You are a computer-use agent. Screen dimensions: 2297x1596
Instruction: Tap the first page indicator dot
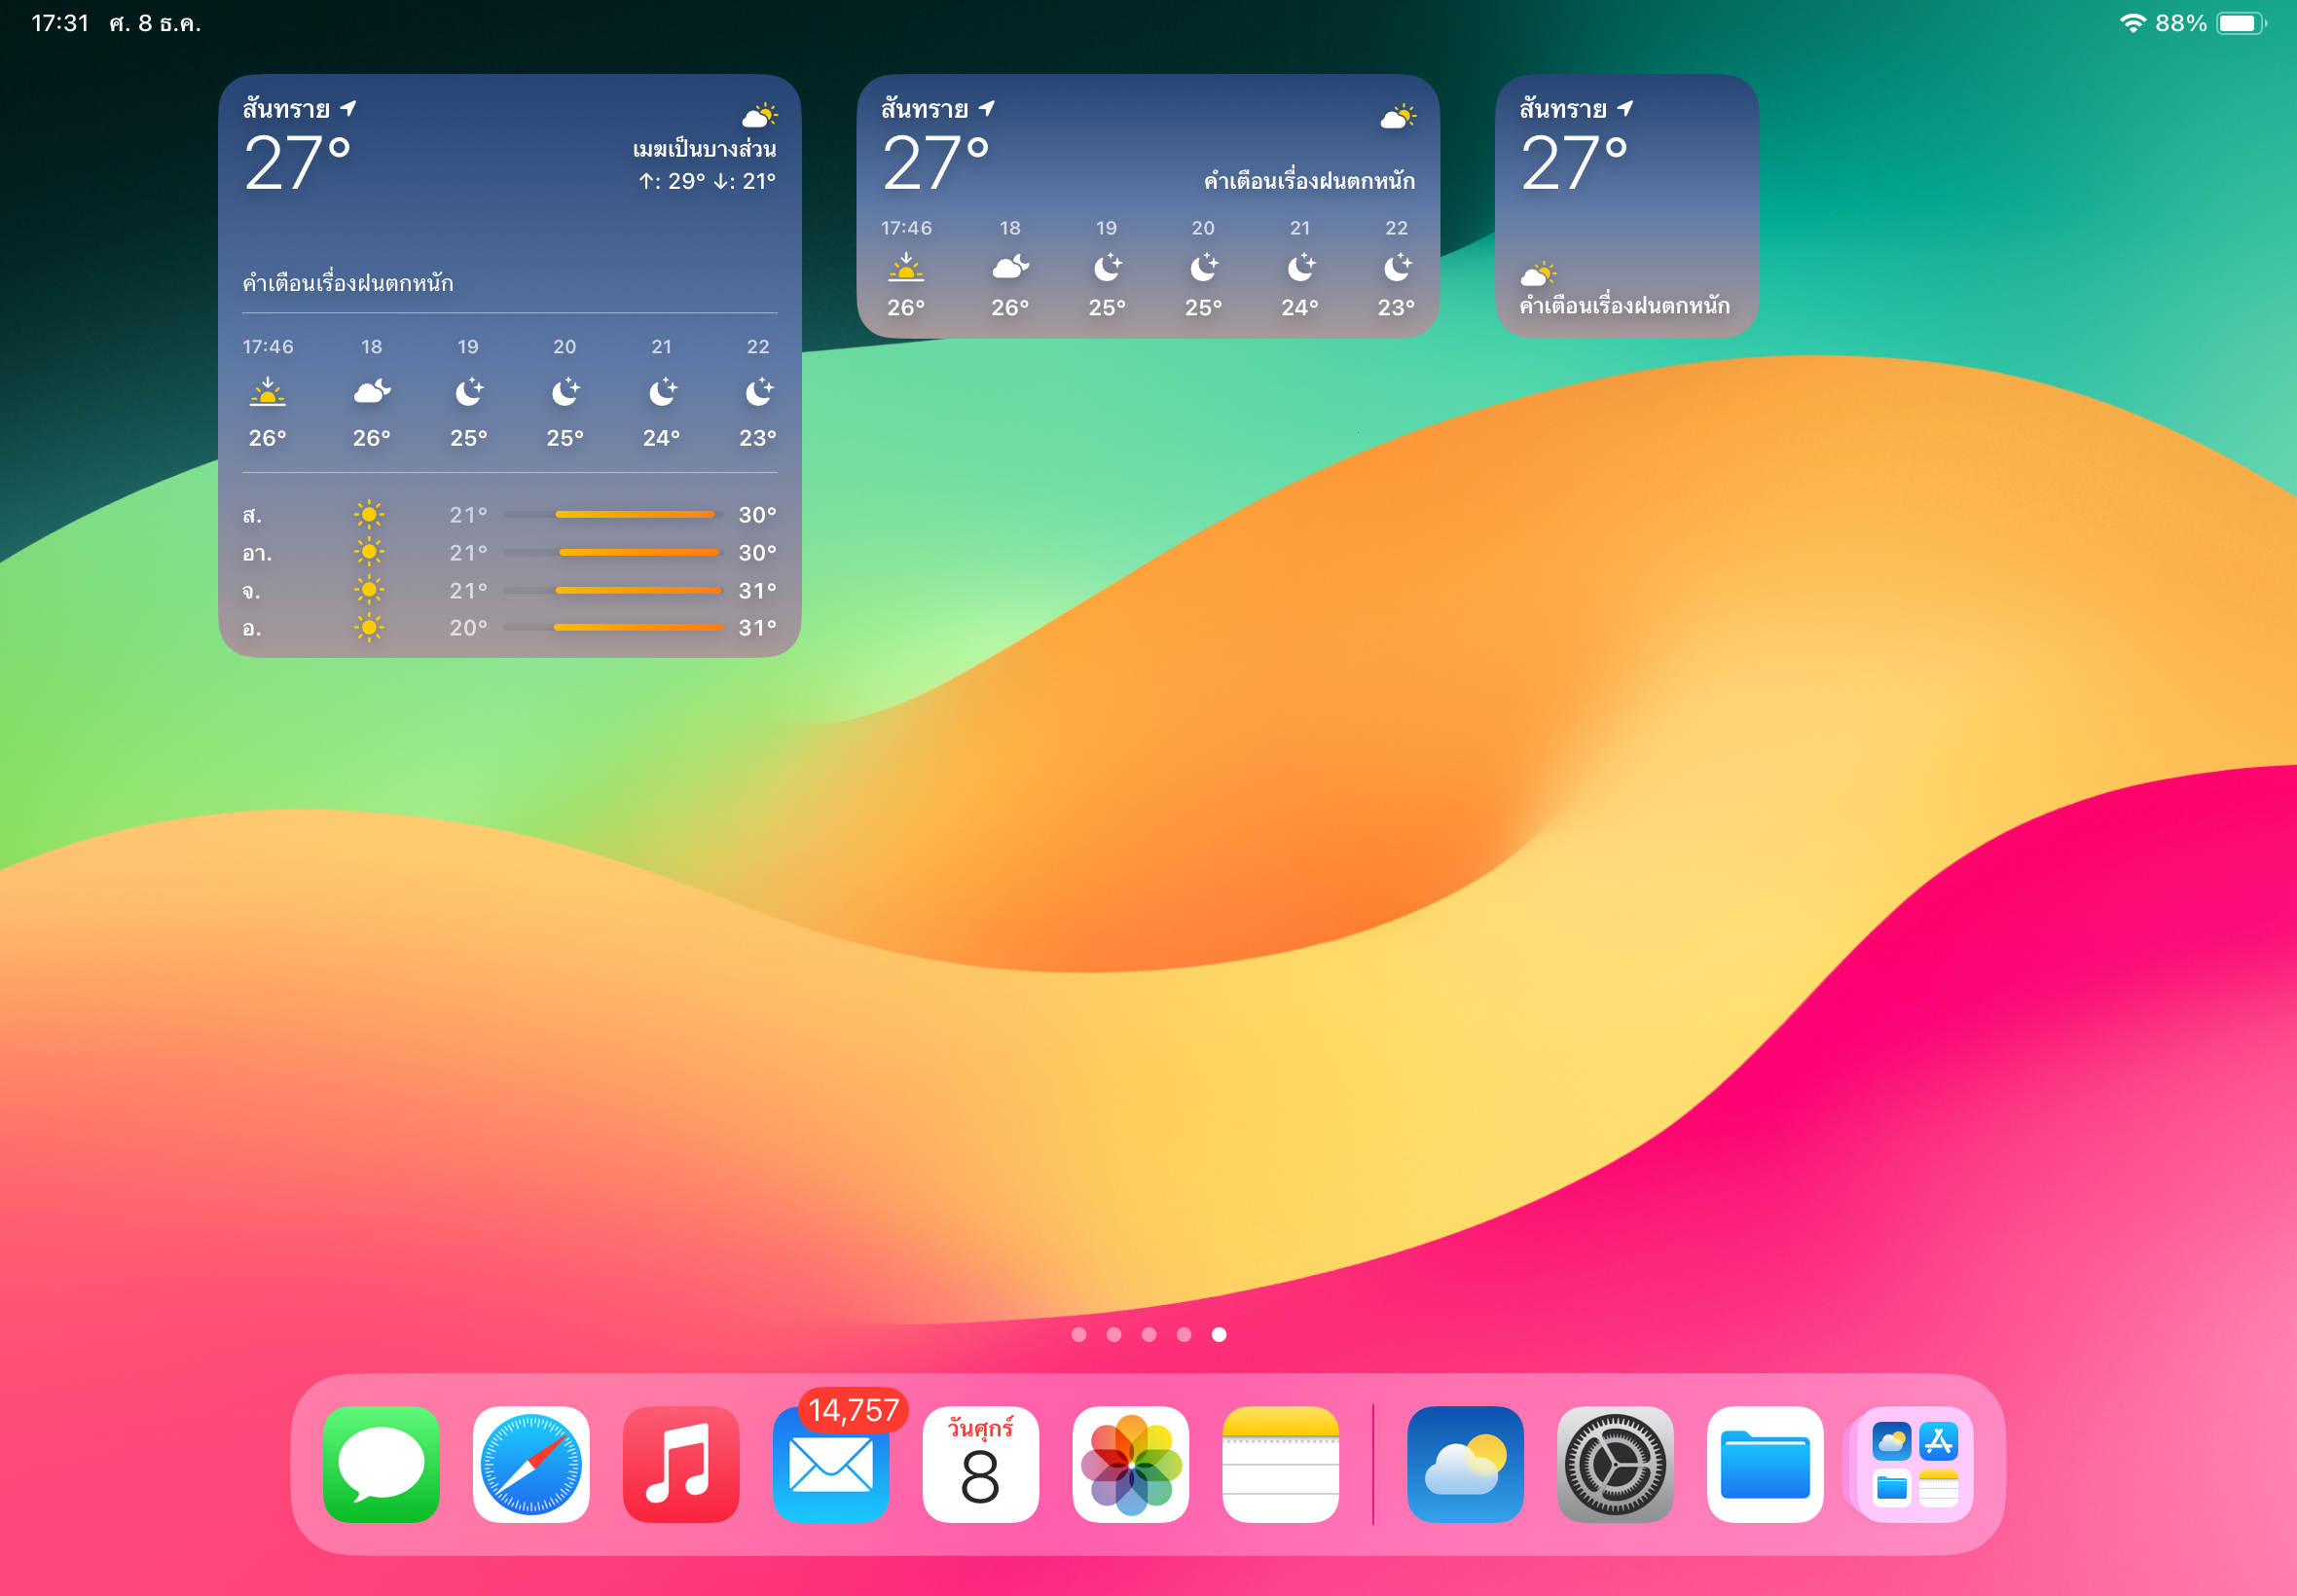pos(1079,1334)
